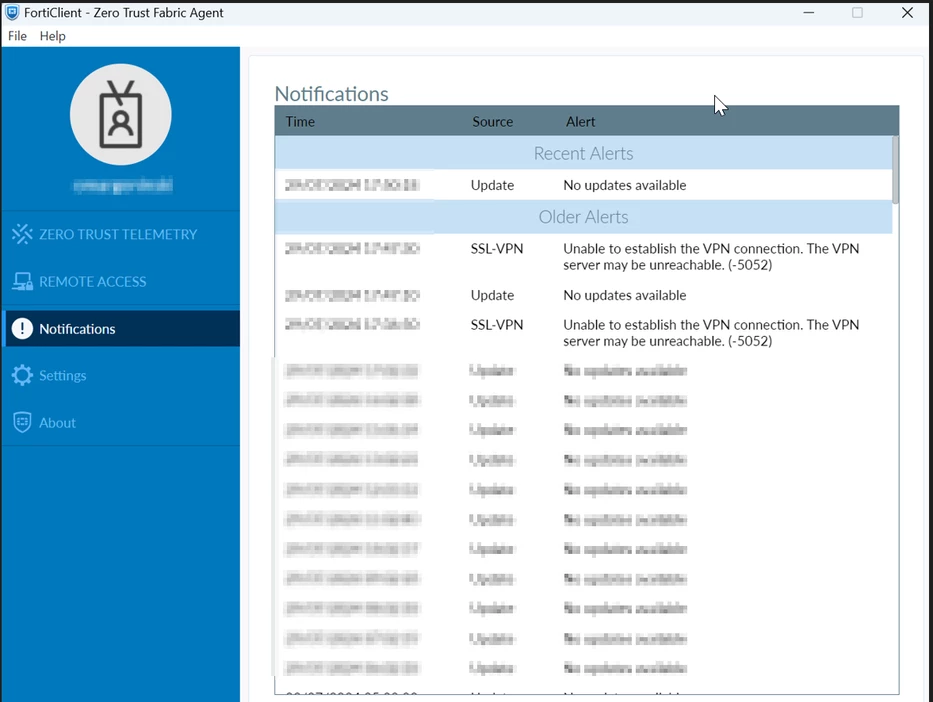The height and width of the screenshot is (702, 933).
Task: Click the notifications list scrollbar thumb
Action: (x=896, y=170)
